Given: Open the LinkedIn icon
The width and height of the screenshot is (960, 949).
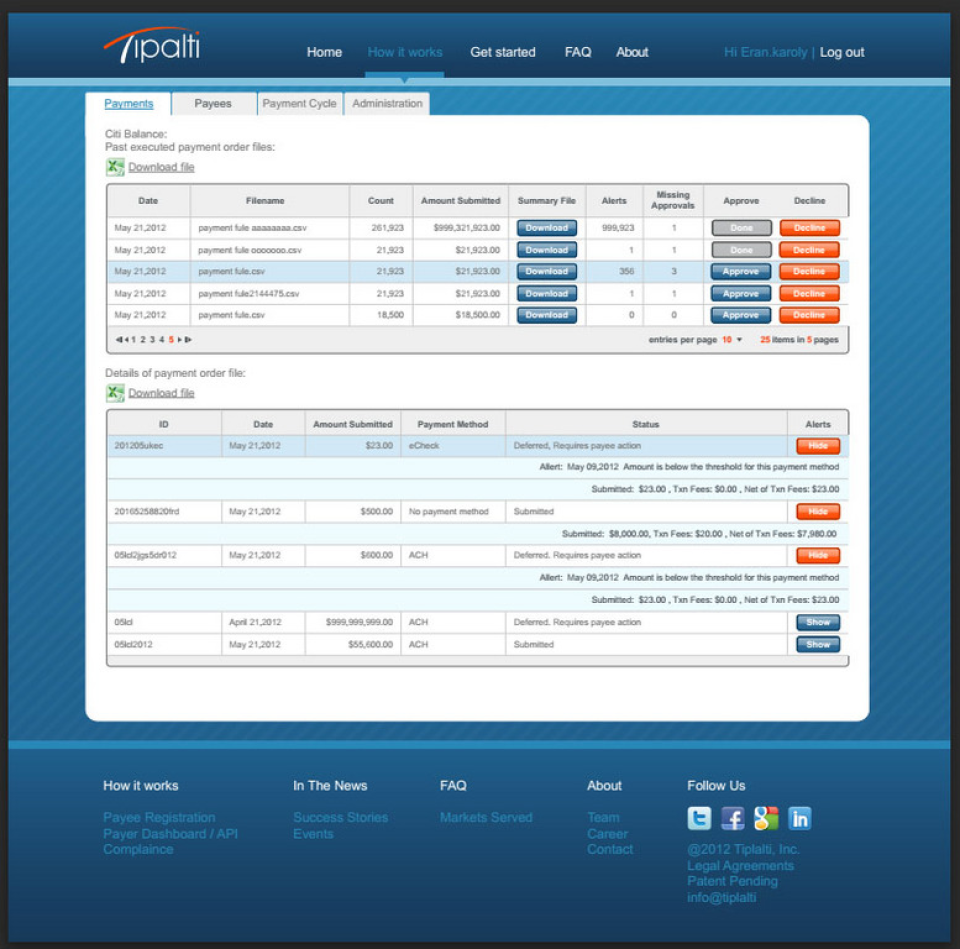Looking at the screenshot, I should (798, 818).
